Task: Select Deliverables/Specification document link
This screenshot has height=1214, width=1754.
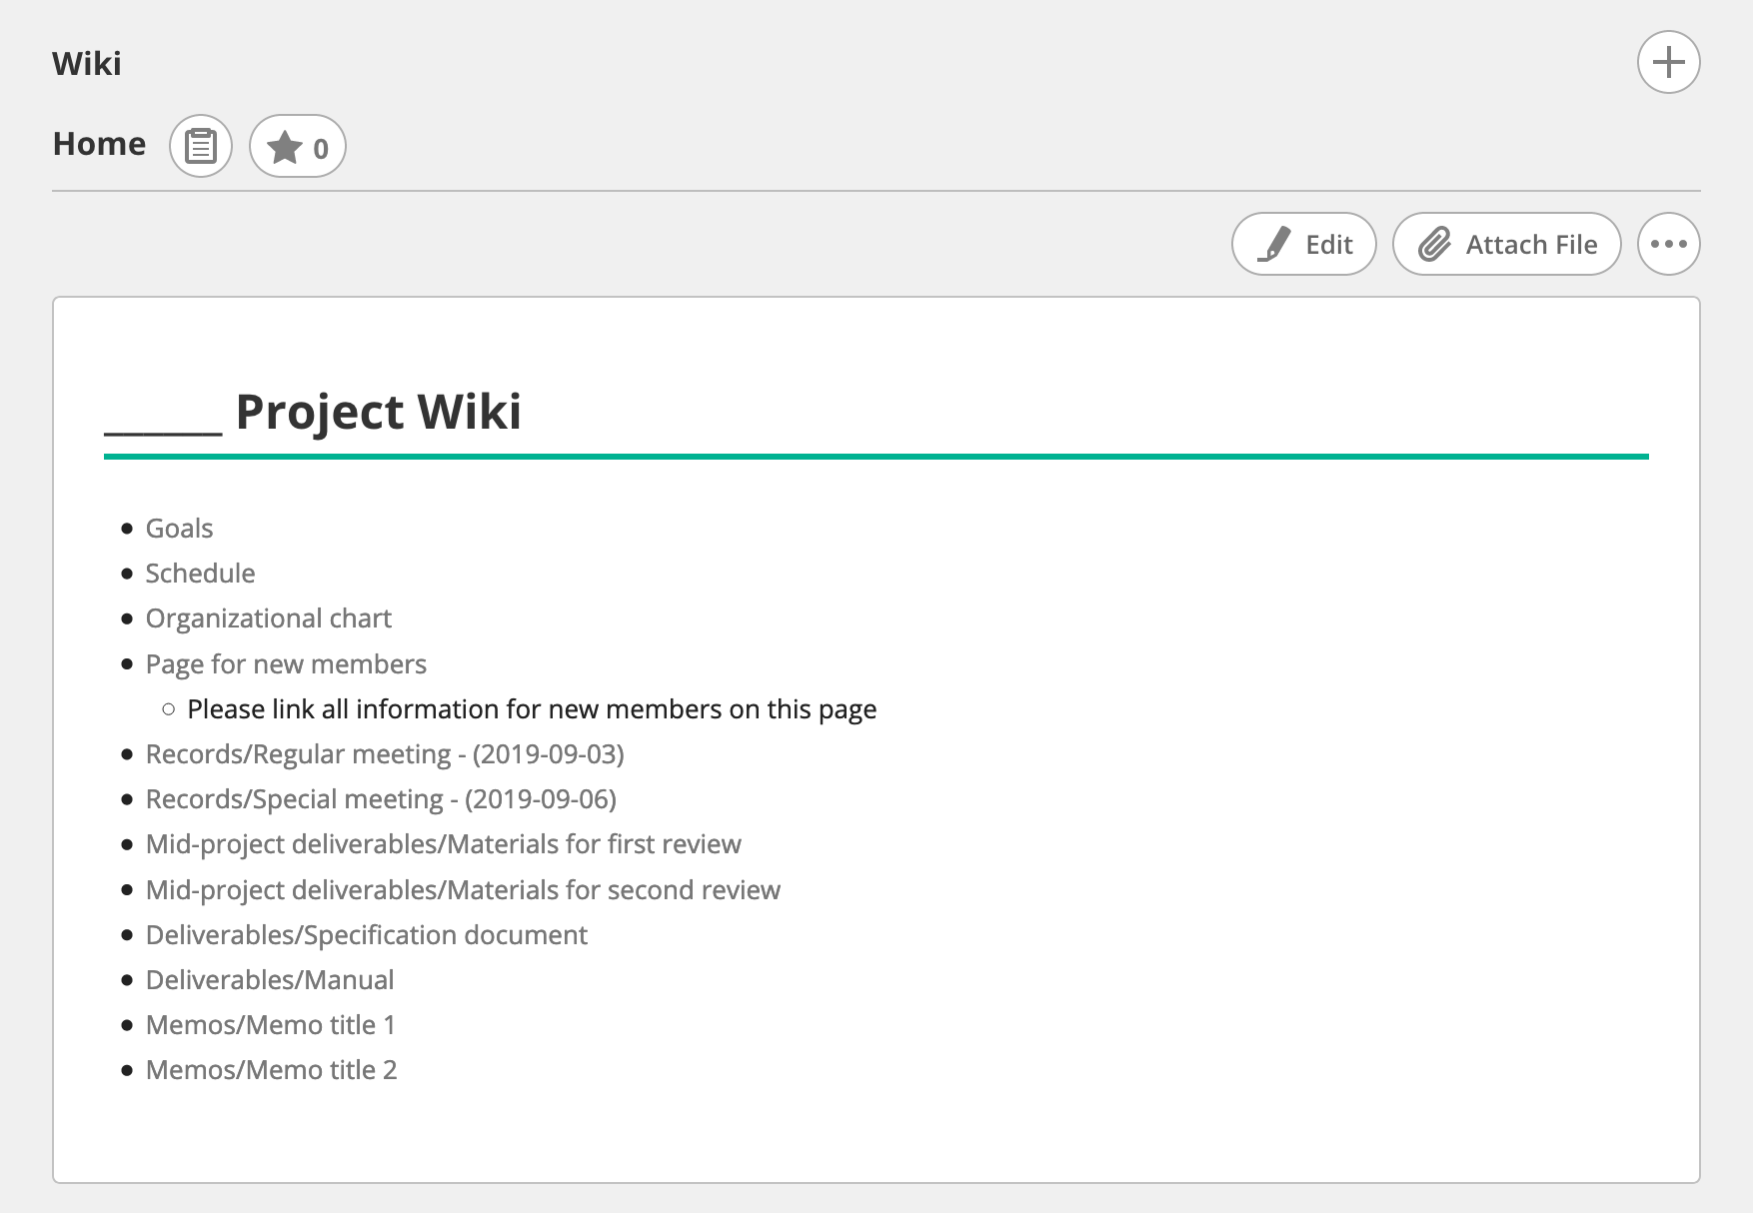Action: [x=366, y=935]
